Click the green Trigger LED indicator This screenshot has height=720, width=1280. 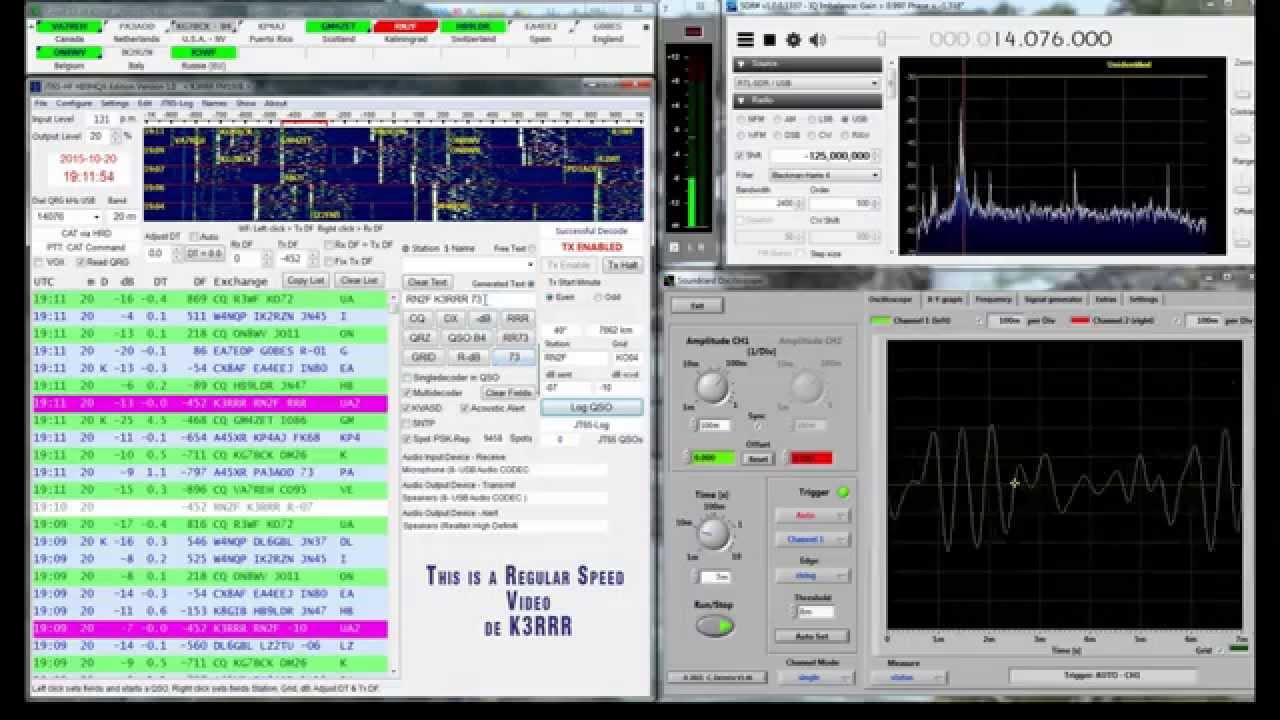(843, 492)
